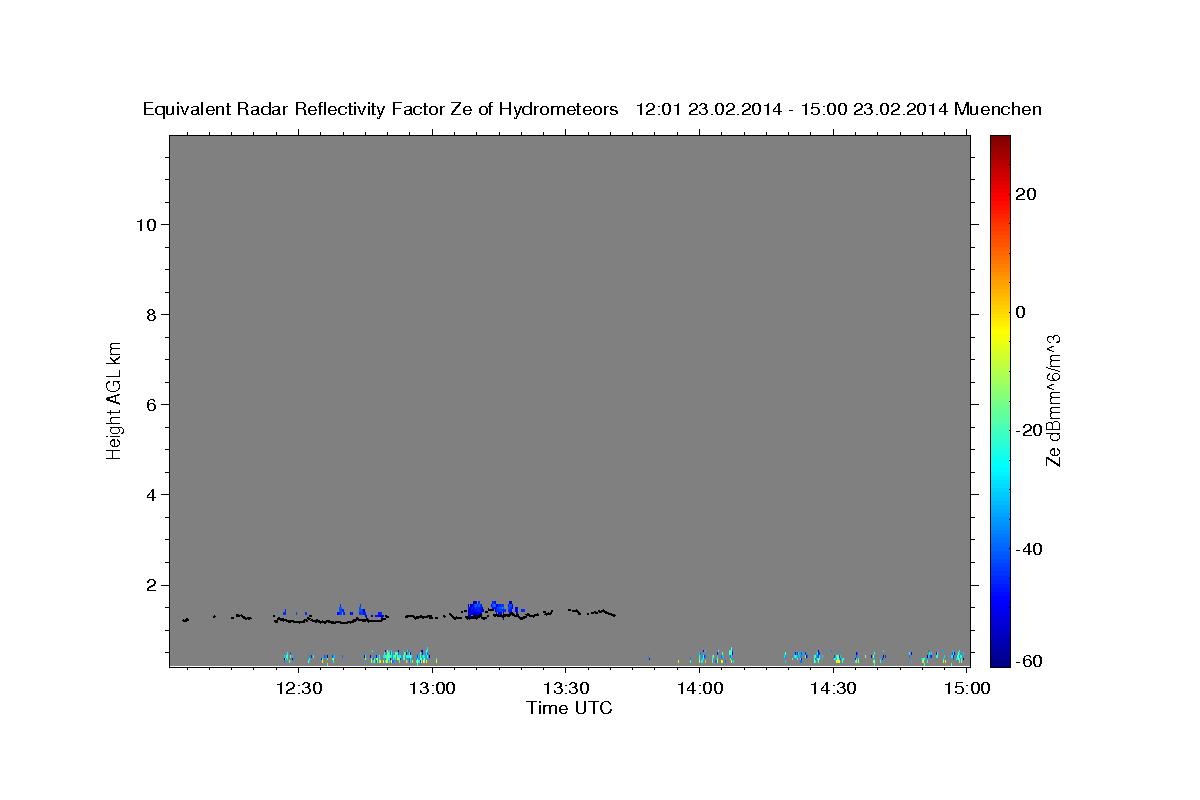Click the green section of the colorbar
This screenshot has height=800, width=1200.
coord(999,400)
